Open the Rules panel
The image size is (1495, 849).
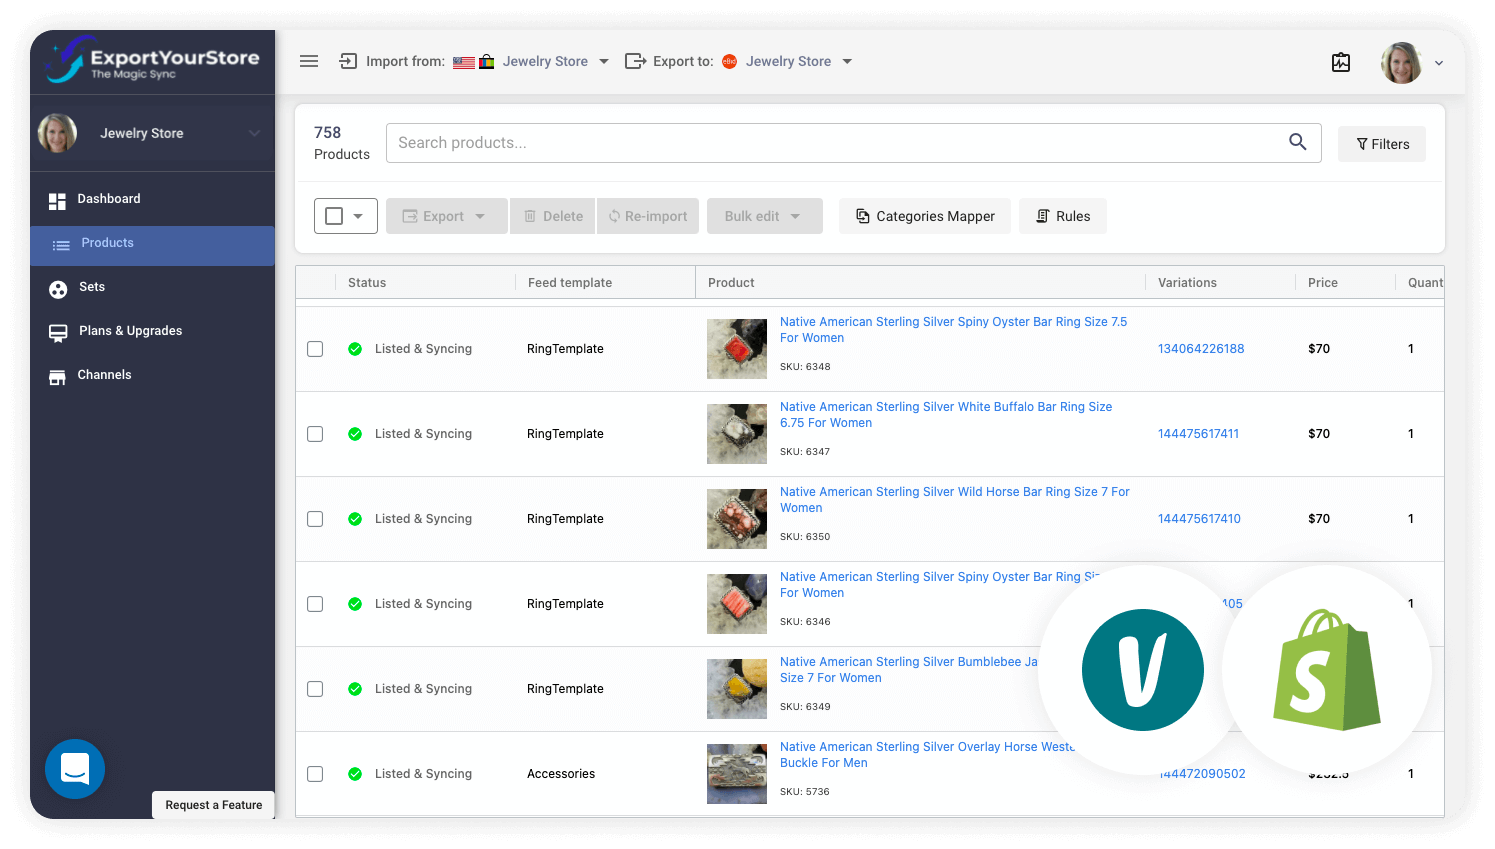pos(1062,216)
